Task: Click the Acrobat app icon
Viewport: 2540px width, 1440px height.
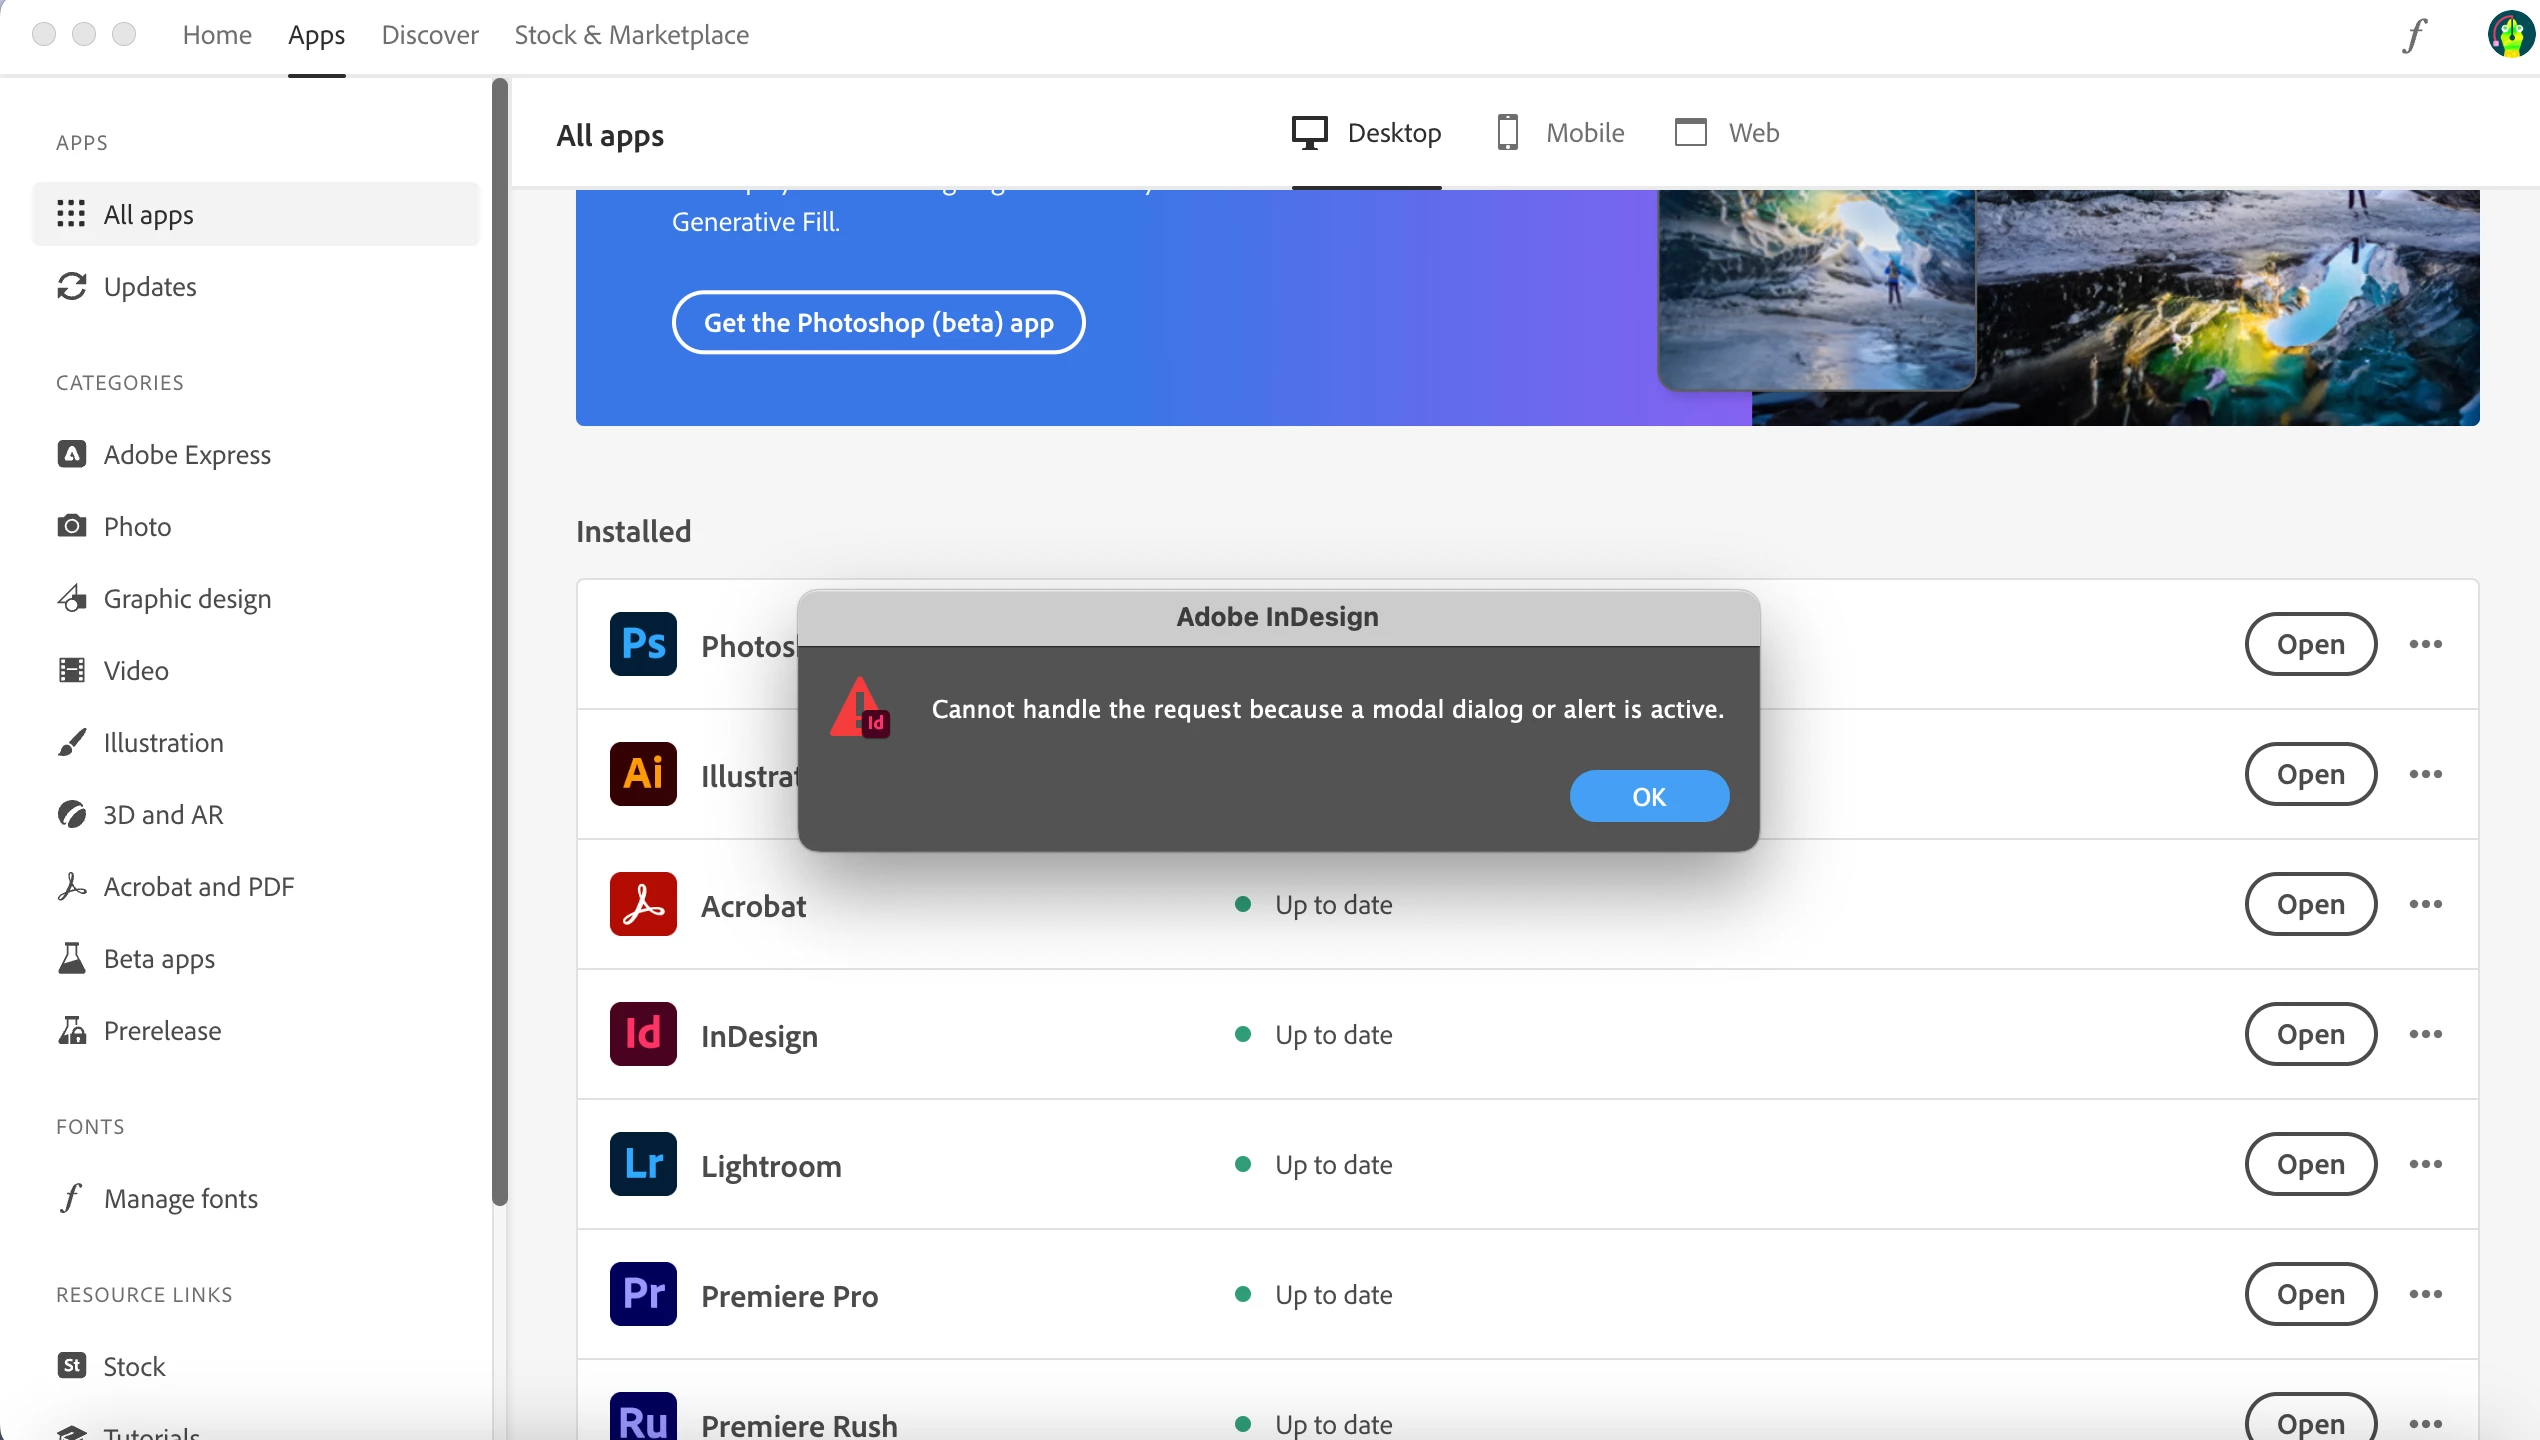Action: tap(643, 904)
